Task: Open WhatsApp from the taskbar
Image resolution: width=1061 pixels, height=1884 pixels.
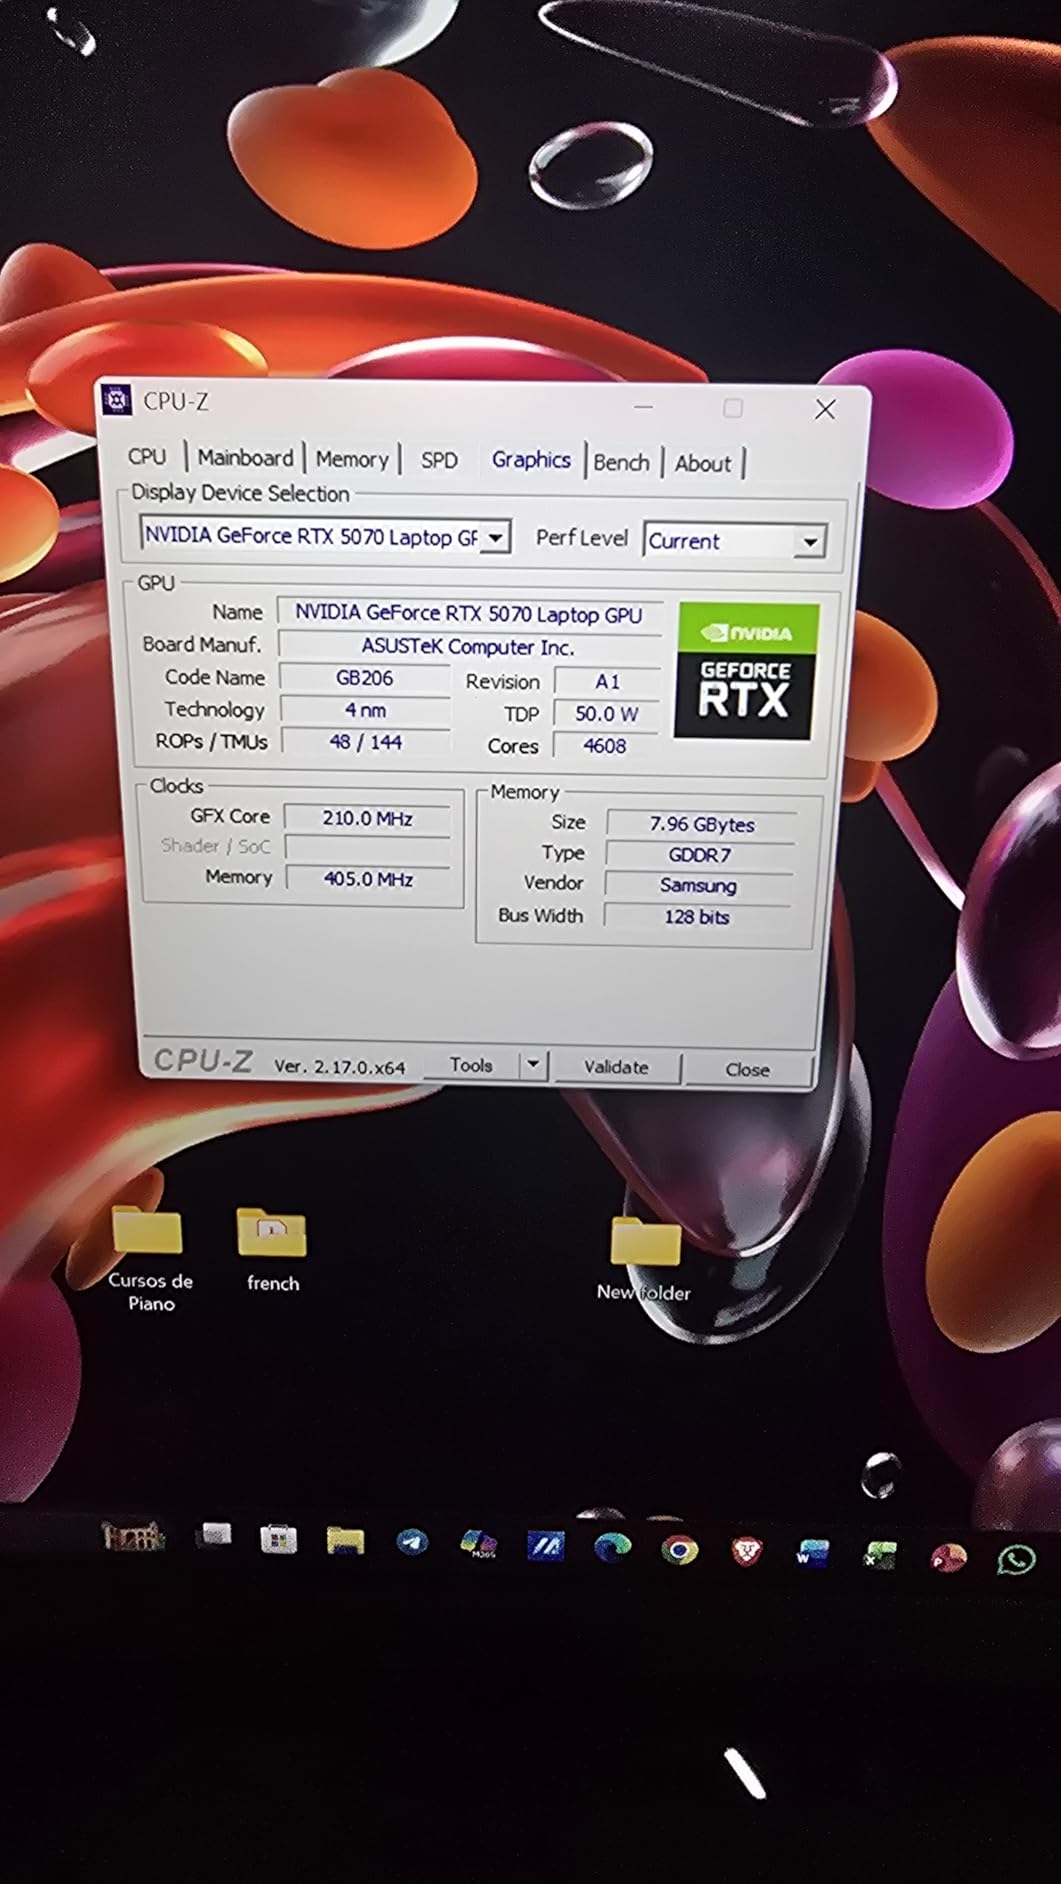Action: coord(1016,1559)
